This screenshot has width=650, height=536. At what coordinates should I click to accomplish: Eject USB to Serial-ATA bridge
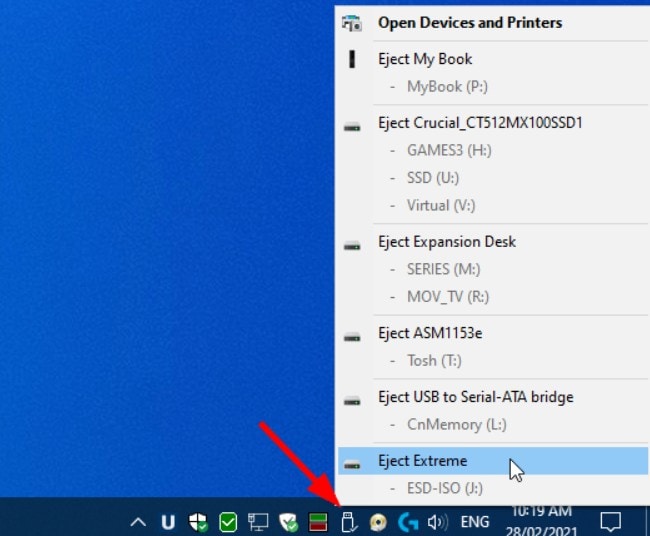tap(492, 397)
